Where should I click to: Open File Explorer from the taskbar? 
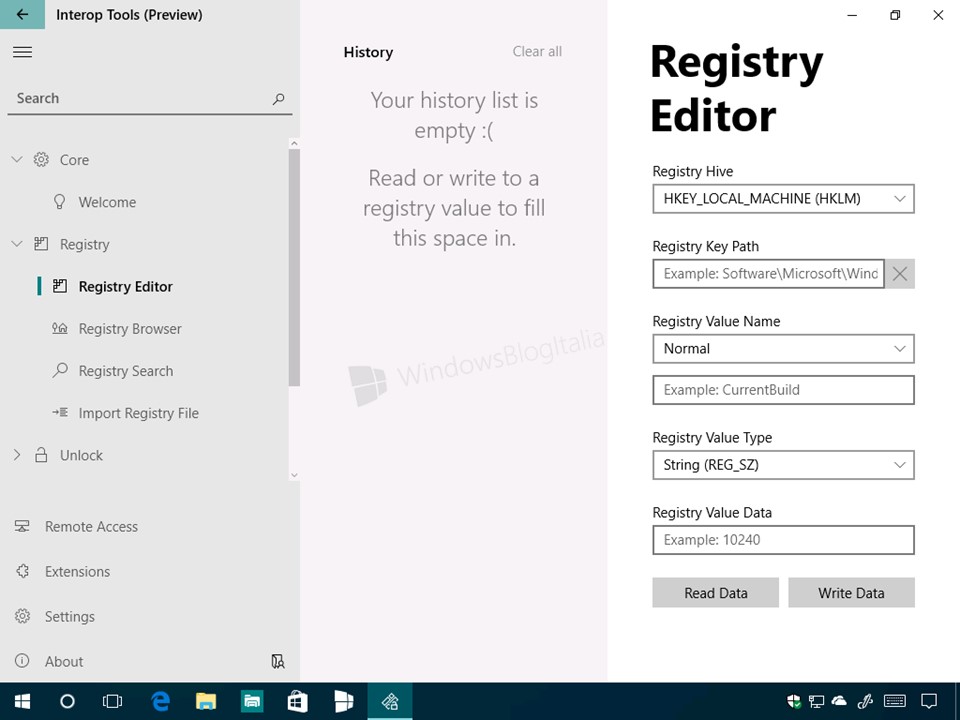[x=206, y=702]
